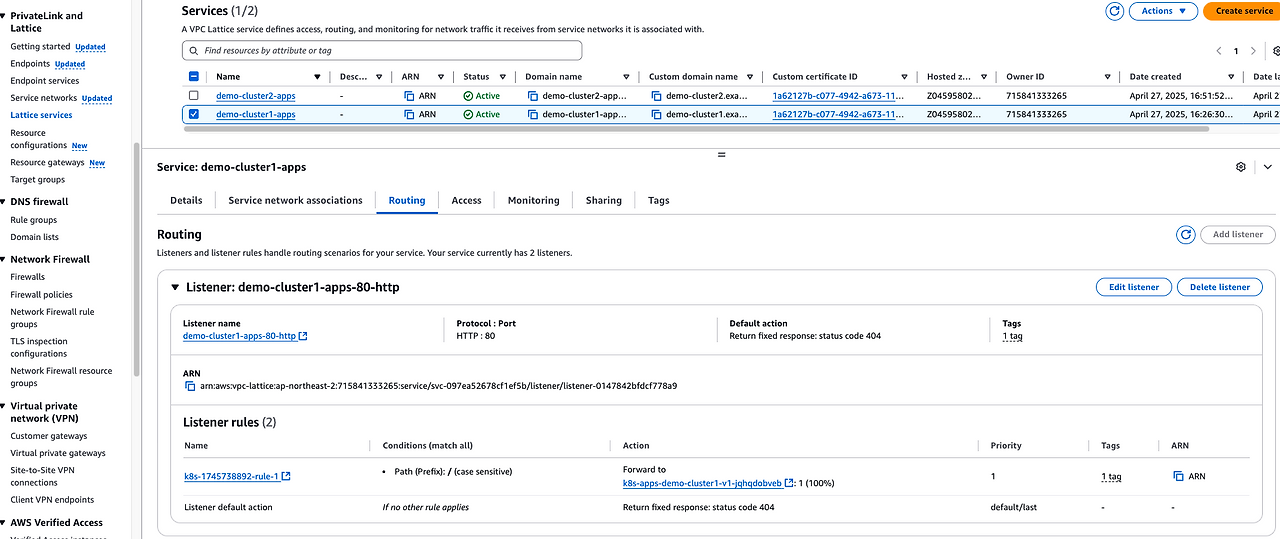The image size is (1280, 539).
Task: Open the detail panel settings gear
Action: coord(1241,167)
